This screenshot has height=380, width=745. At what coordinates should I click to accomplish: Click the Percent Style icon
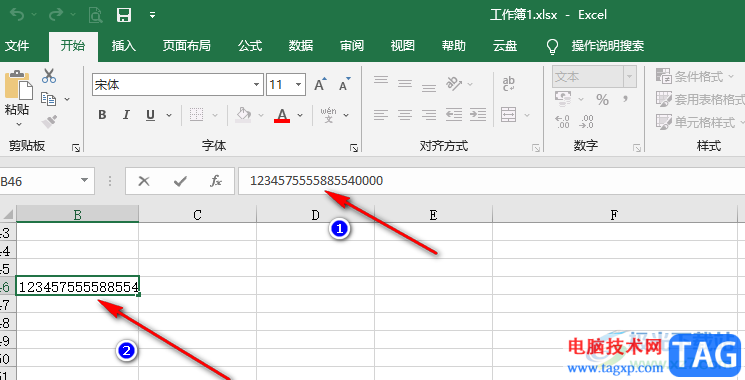(x=602, y=99)
